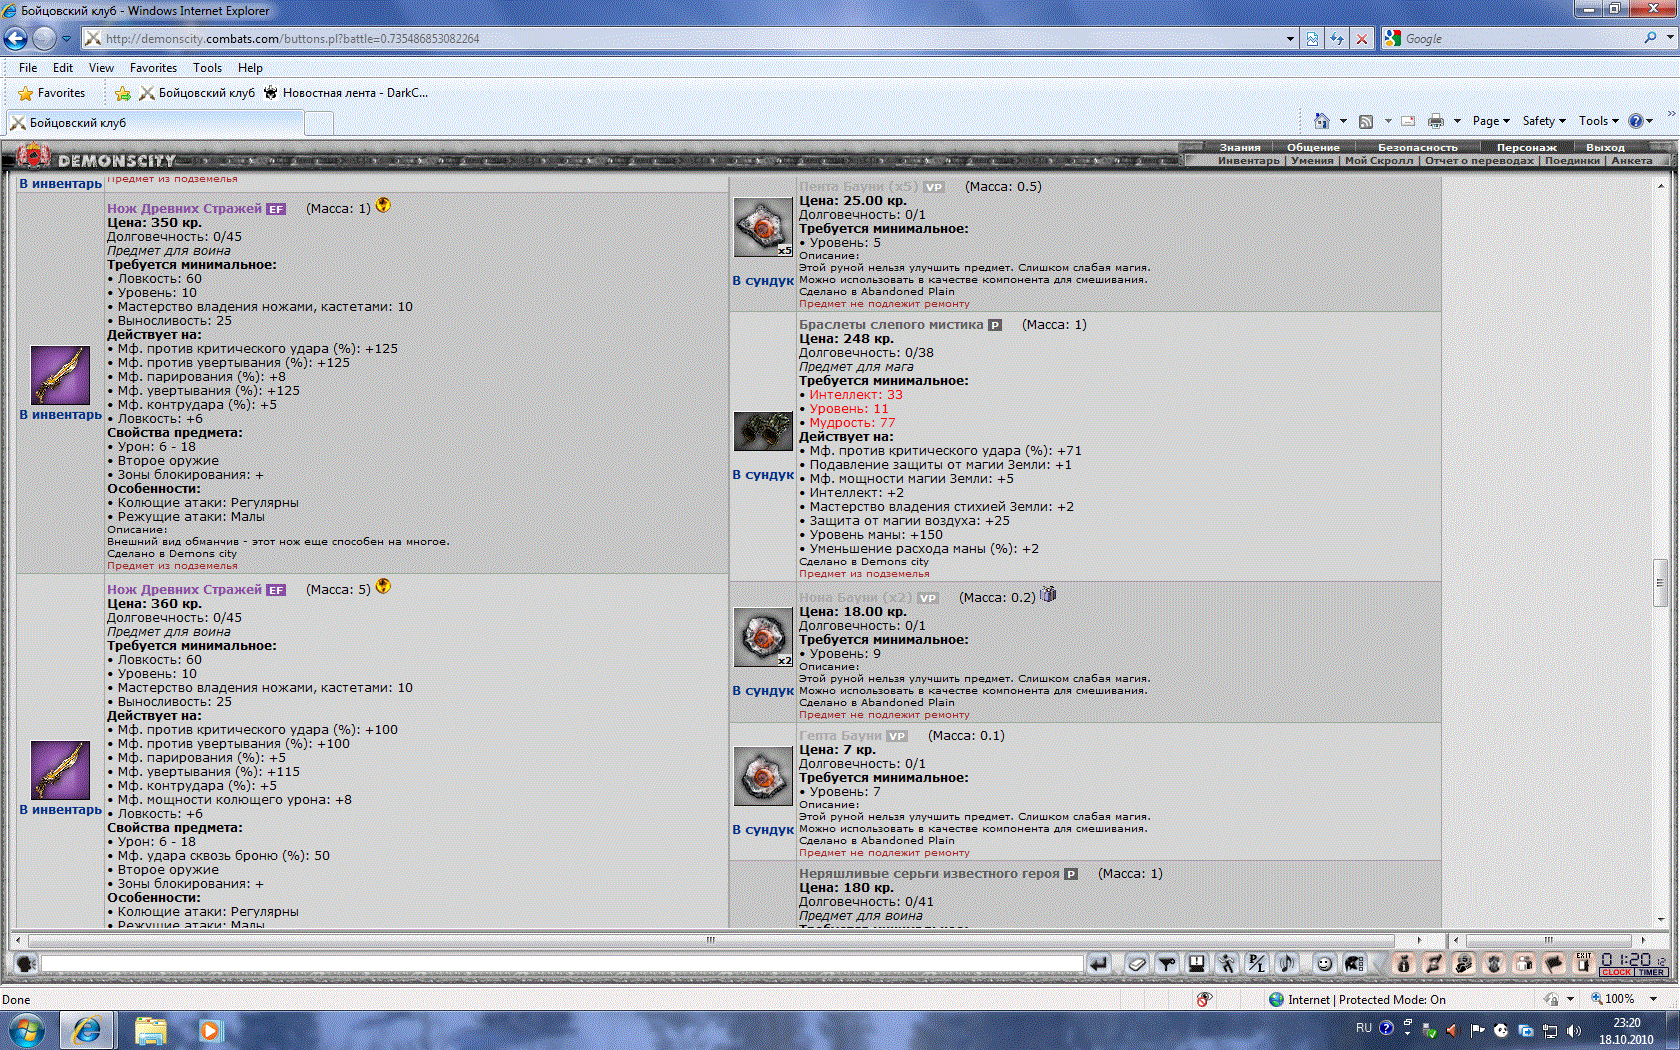Click the running man icon

point(1227,963)
